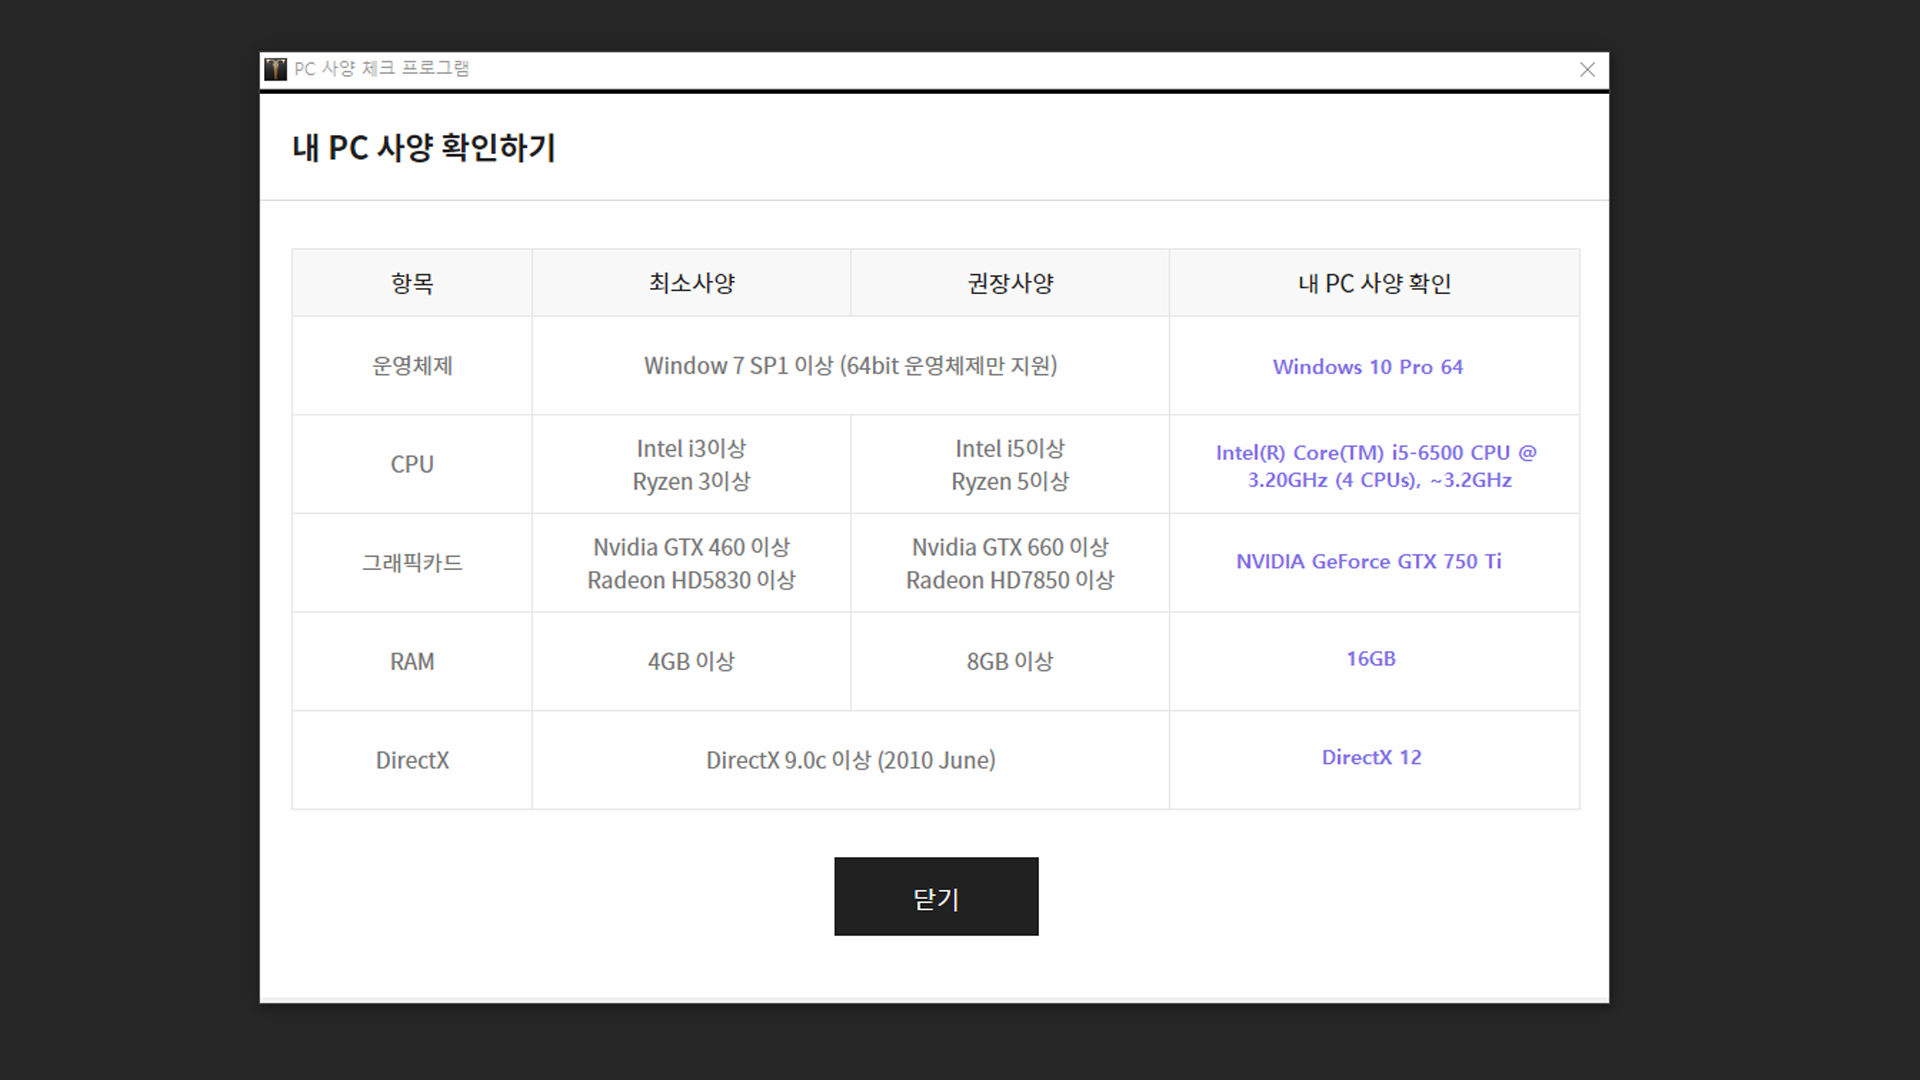Click the 8GB 이상 recommended RAM cell

tap(1010, 661)
